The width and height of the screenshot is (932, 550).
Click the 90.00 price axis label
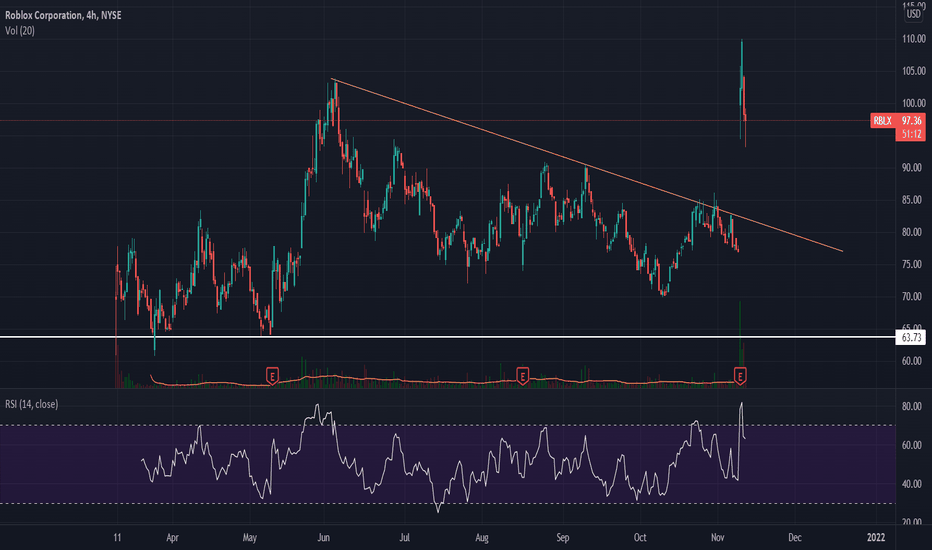point(914,168)
